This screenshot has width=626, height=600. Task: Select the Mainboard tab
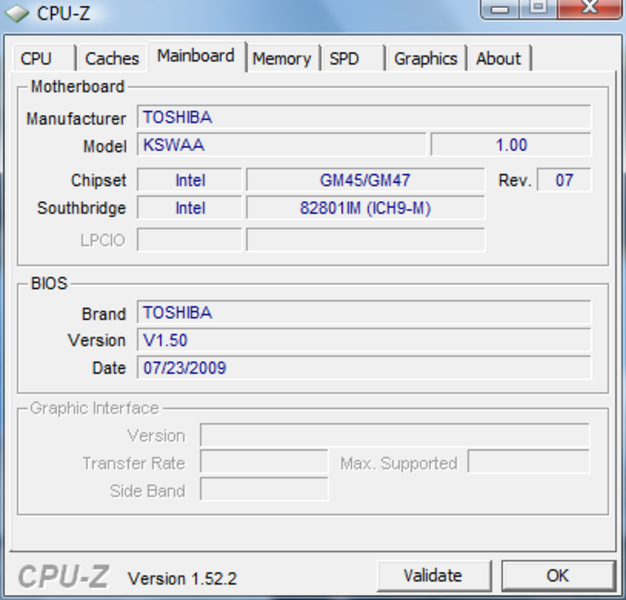point(196,56)
